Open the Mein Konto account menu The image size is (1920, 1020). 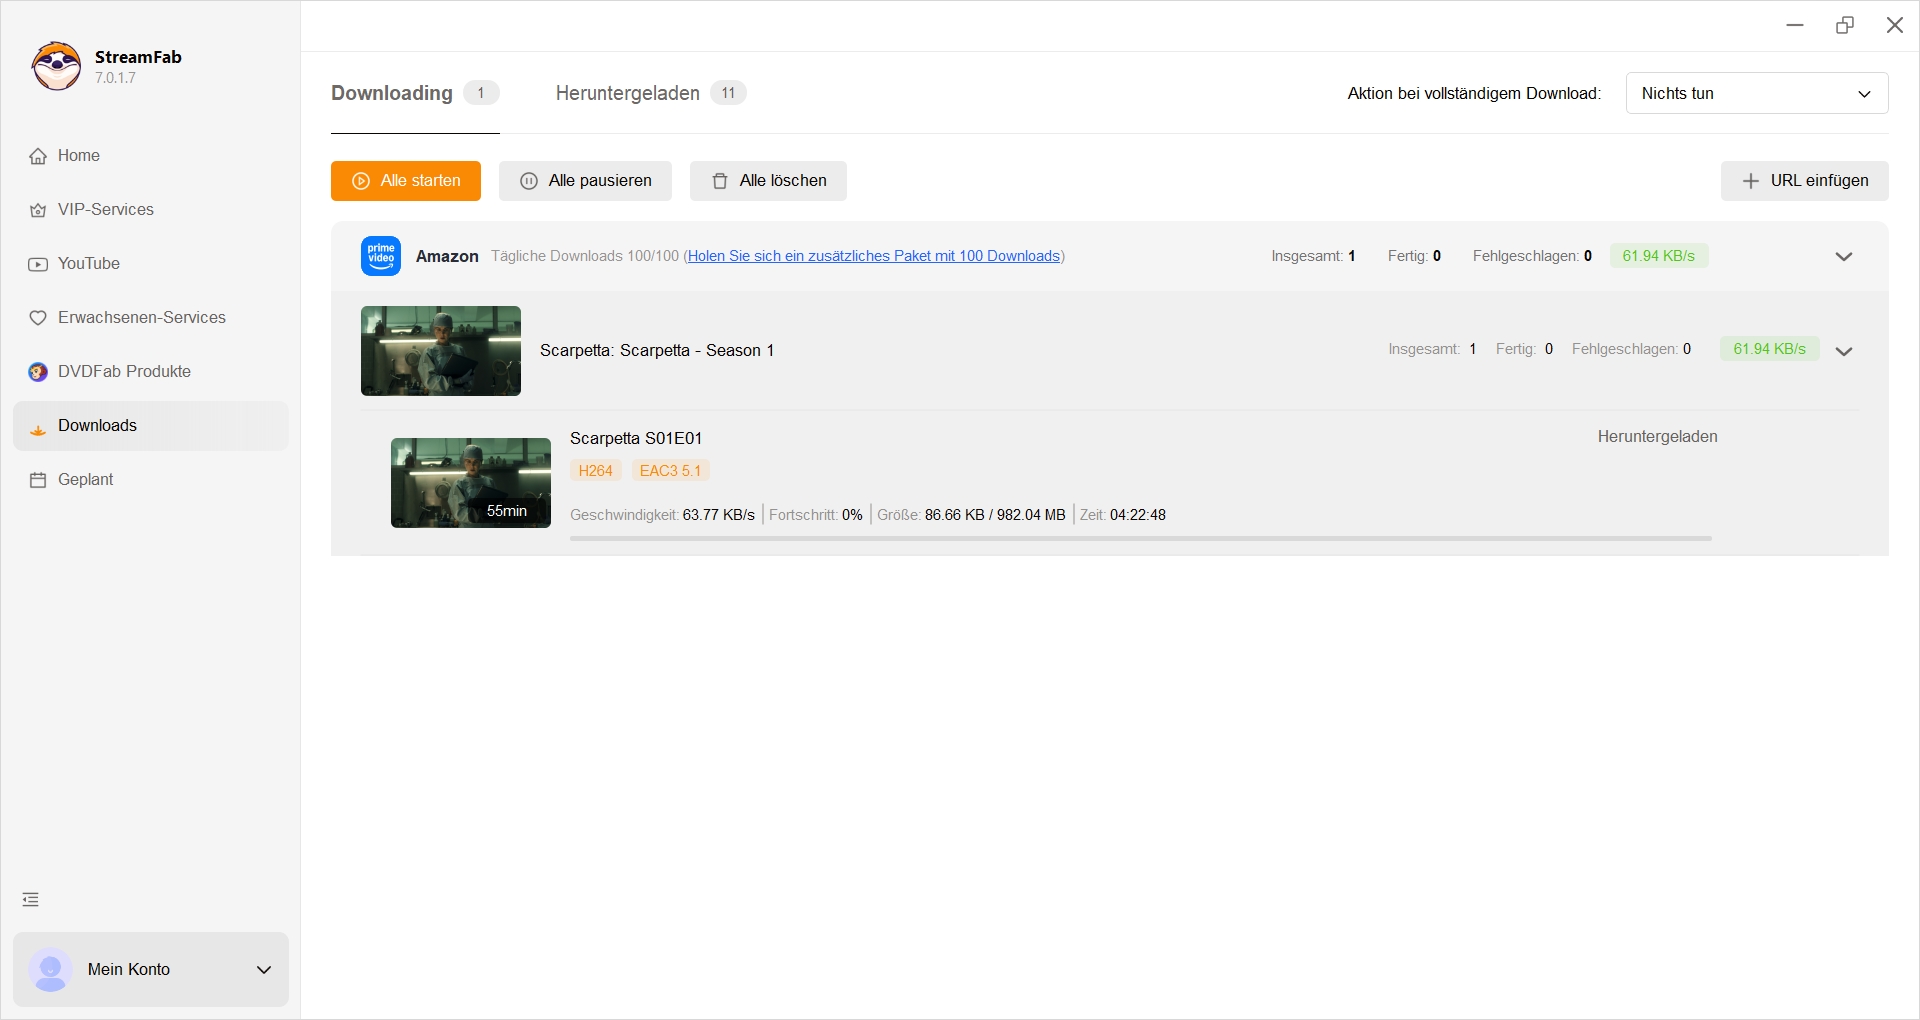[x=150, y=969]
